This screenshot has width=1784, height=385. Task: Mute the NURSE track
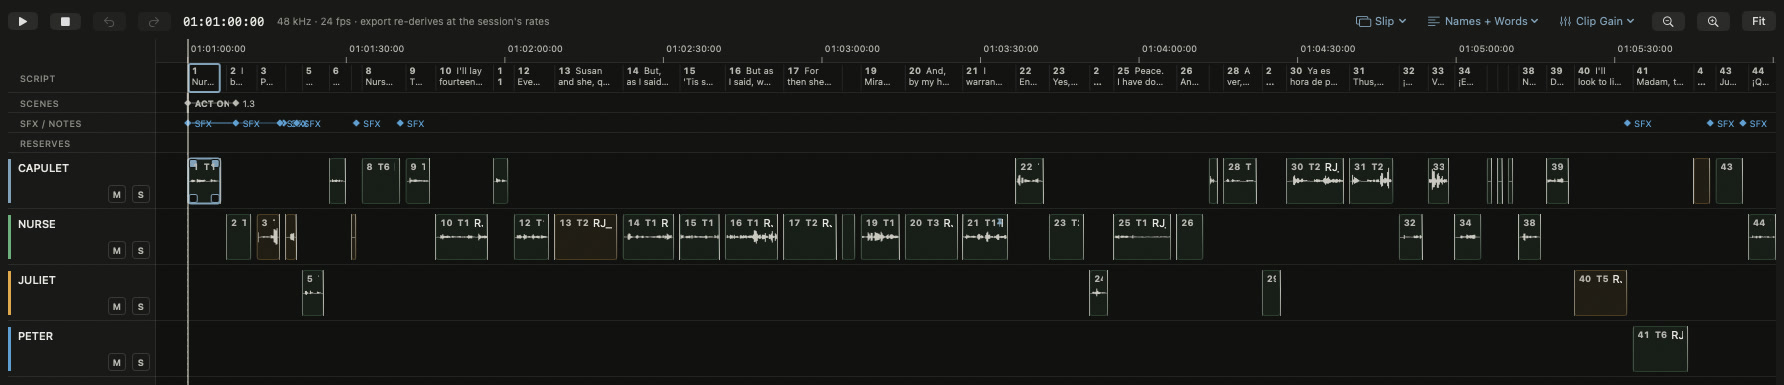coord(117,251)
